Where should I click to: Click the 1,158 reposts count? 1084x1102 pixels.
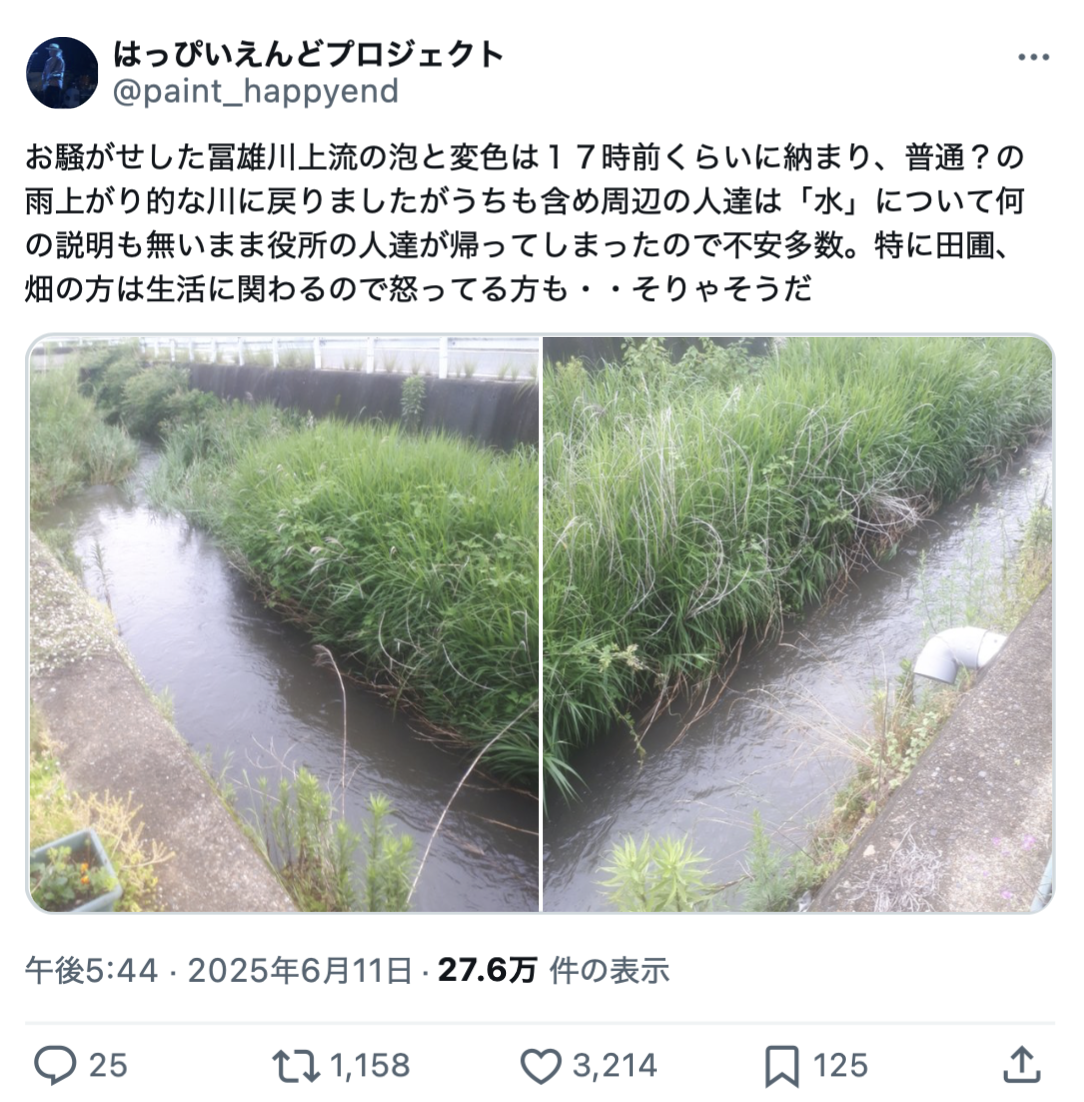tap(370, 1065)
